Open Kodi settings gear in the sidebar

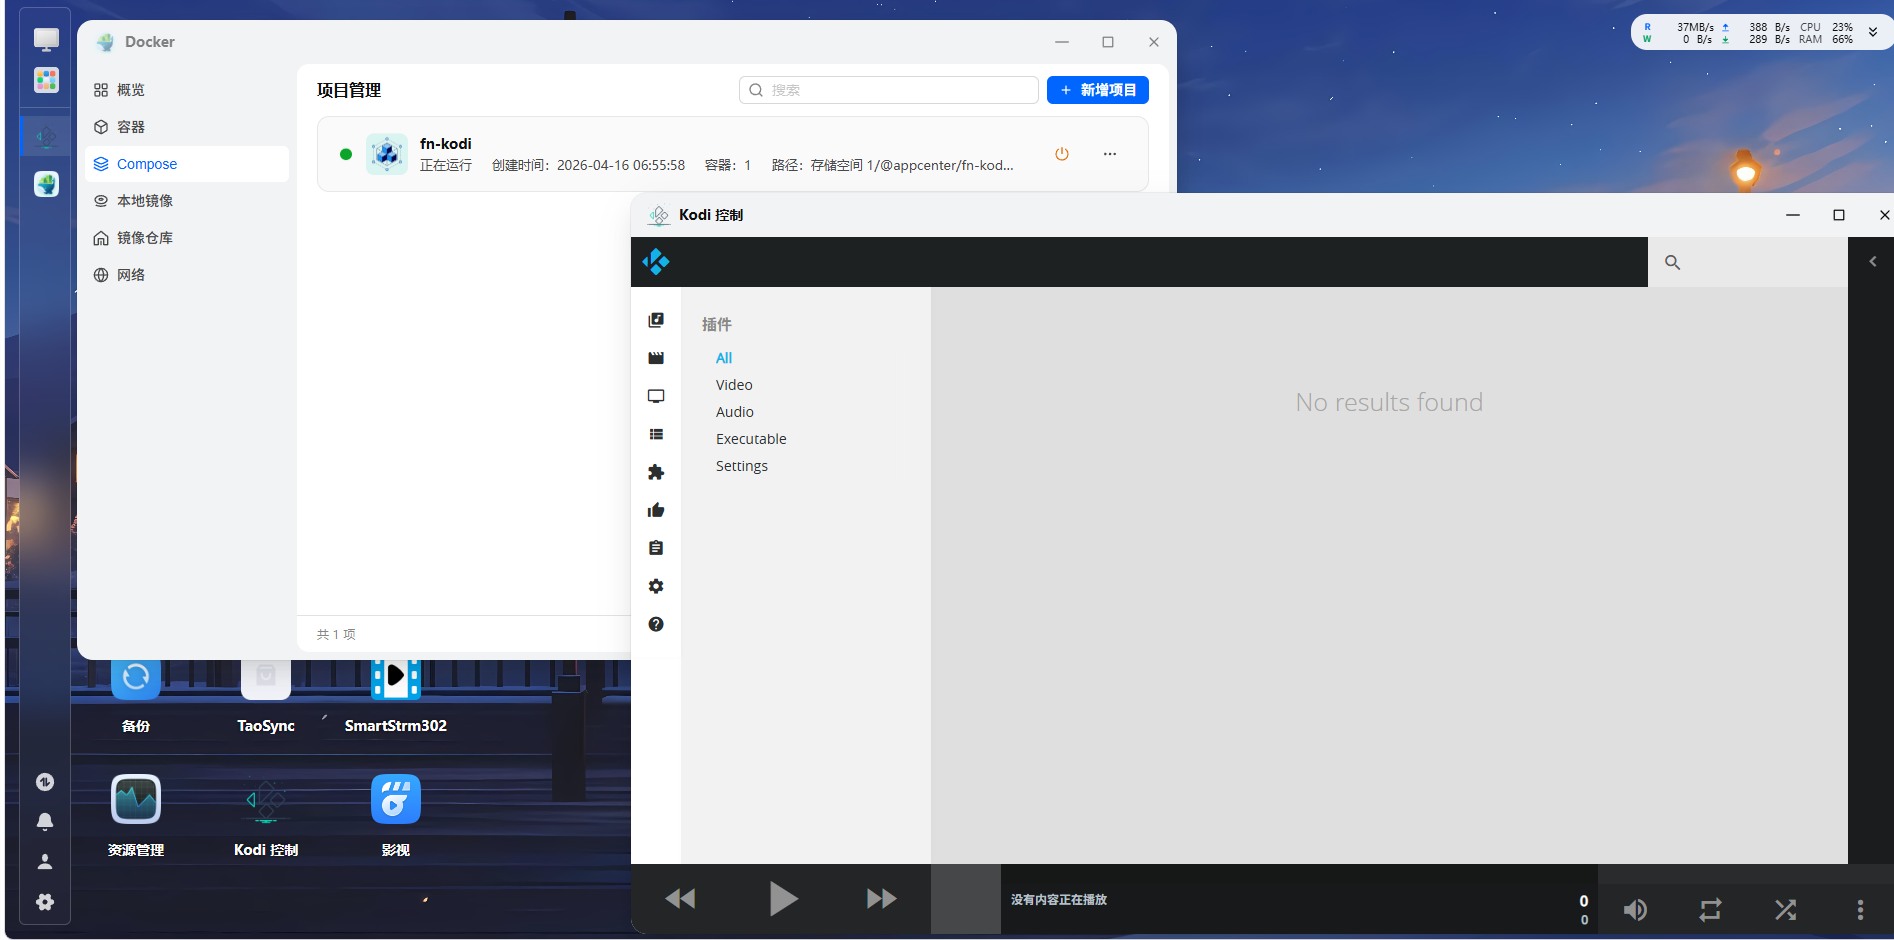[656, 586]
